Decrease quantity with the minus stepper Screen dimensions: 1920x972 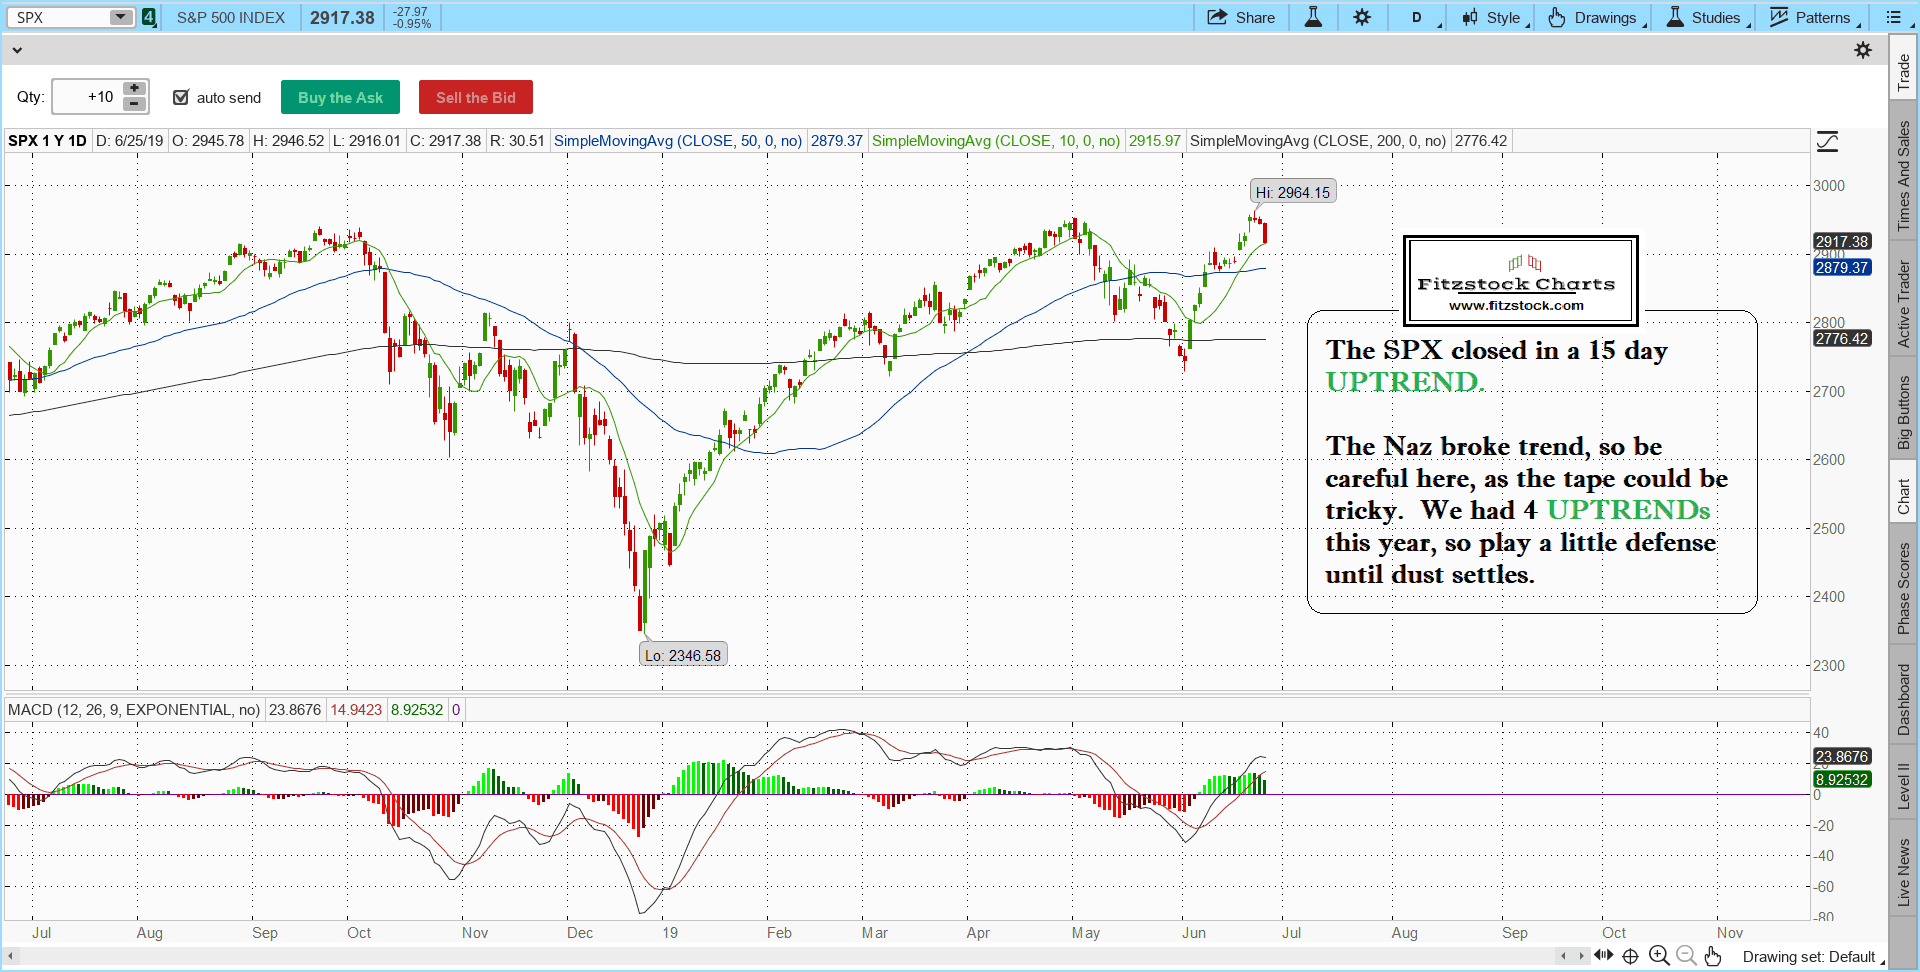pos(134,104)
